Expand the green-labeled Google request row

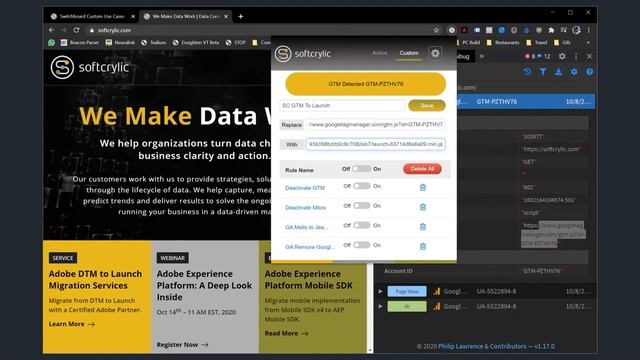[380, 306]
